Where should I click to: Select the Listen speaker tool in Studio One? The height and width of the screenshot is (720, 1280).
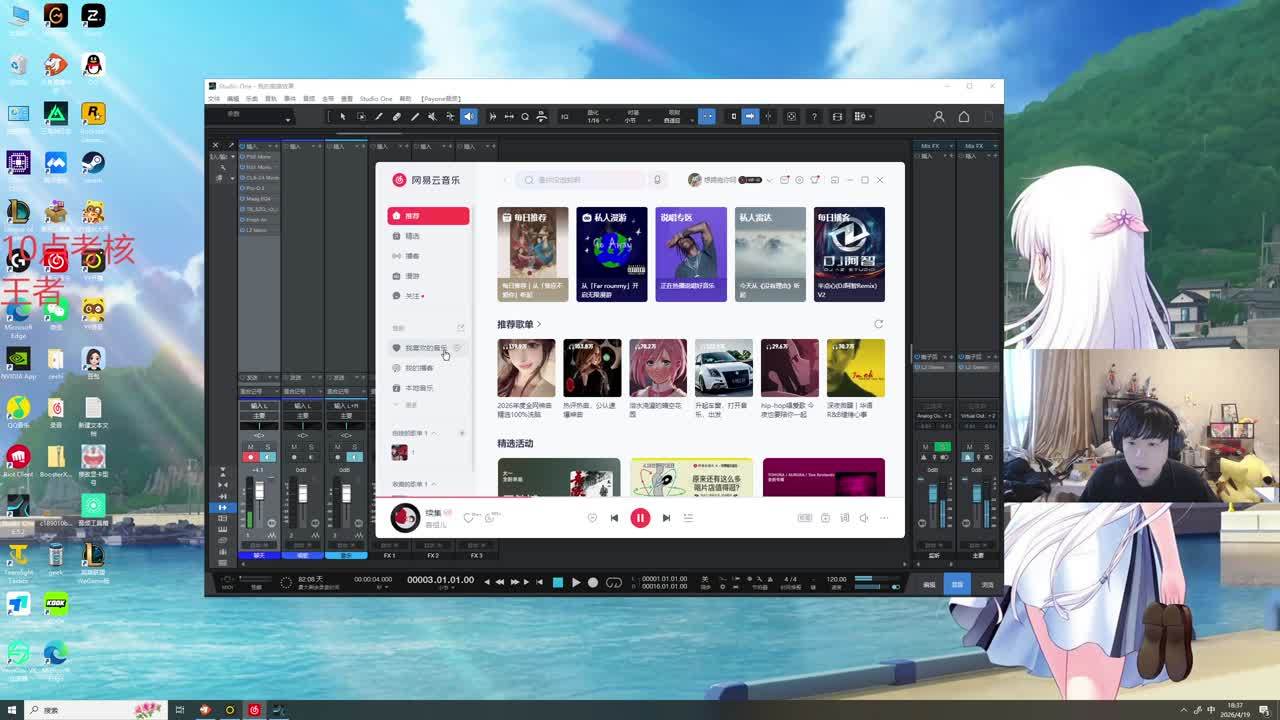(x=468, y=117)
